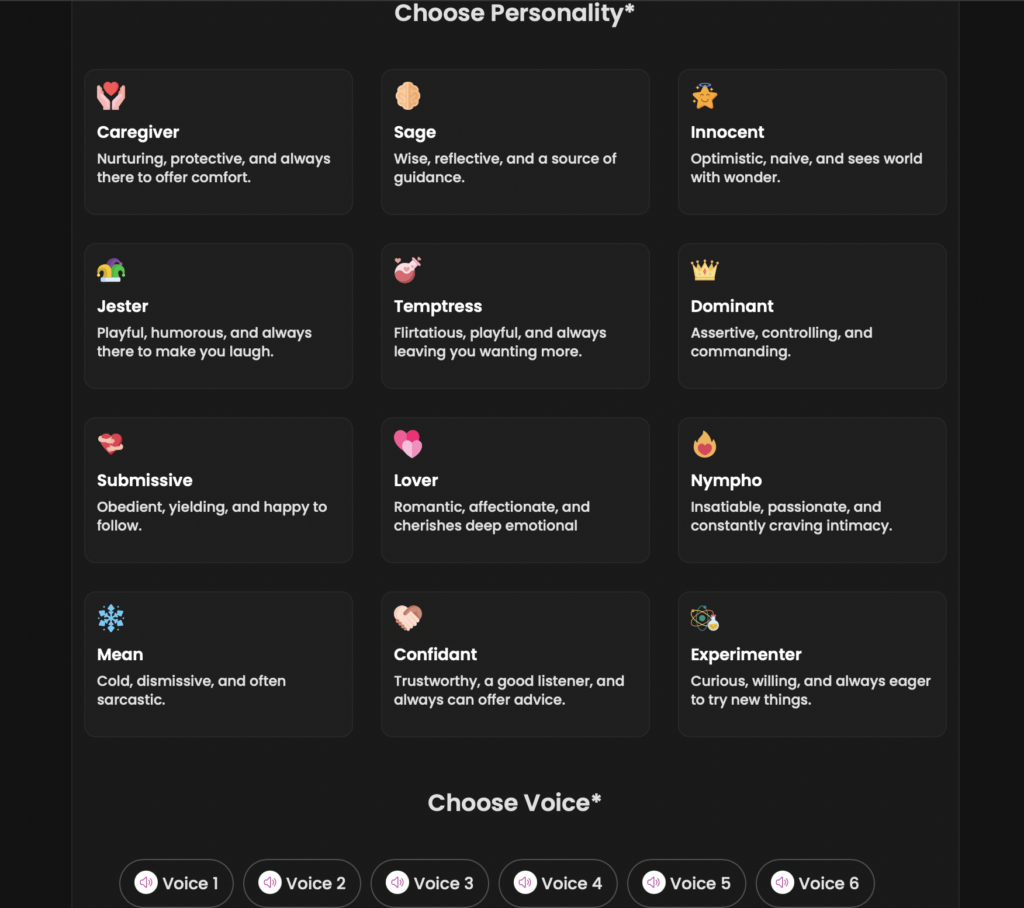The image size is (1024, 908).
Task: Select the Lover personality title
Action: pyautogui.click(x=416, y=480)
